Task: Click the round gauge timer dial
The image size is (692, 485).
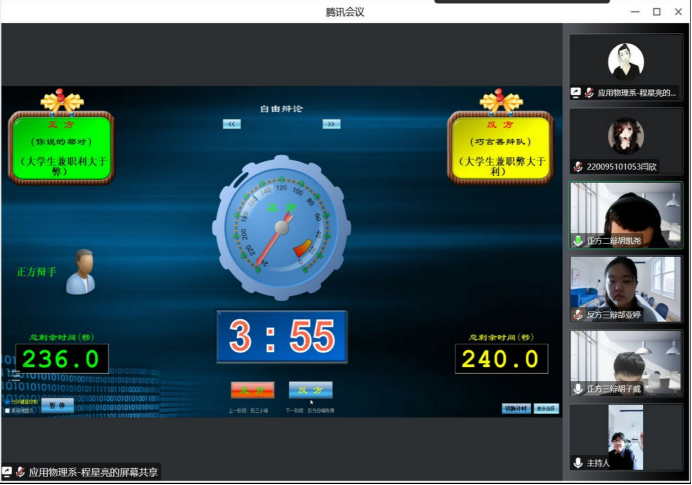Action: coord(281,228)
